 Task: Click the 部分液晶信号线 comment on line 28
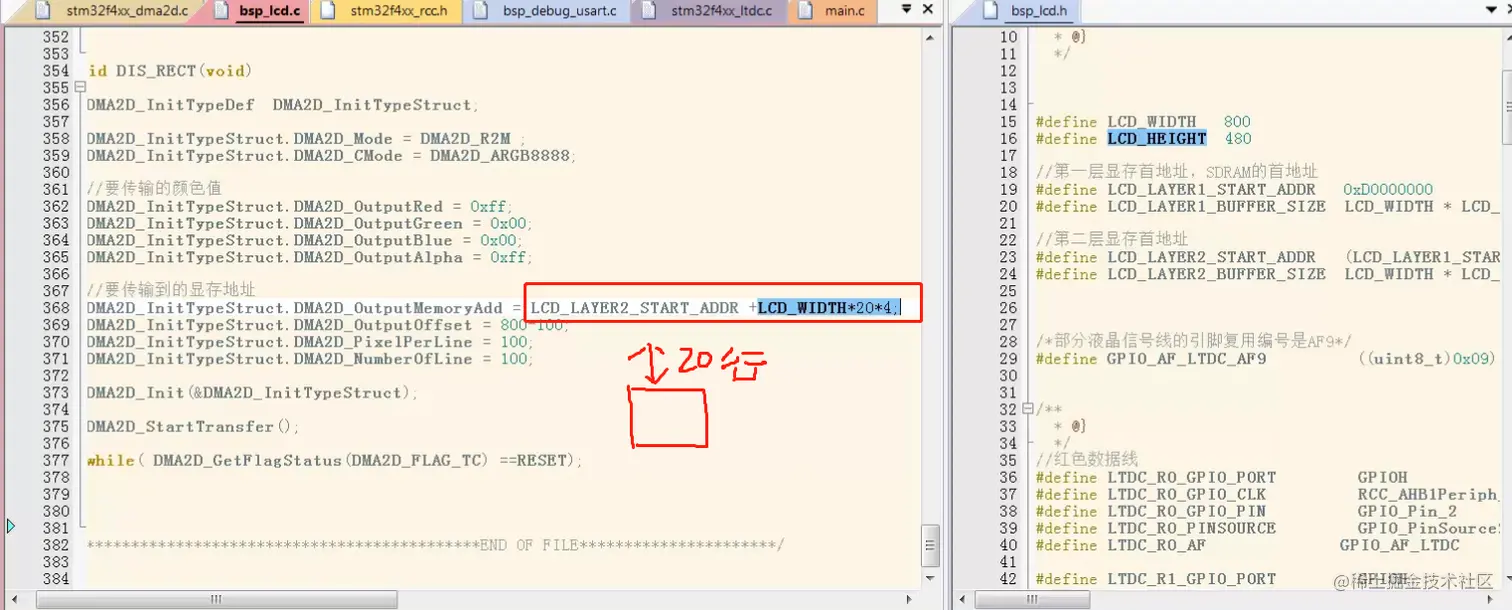tap(1194, 341)
